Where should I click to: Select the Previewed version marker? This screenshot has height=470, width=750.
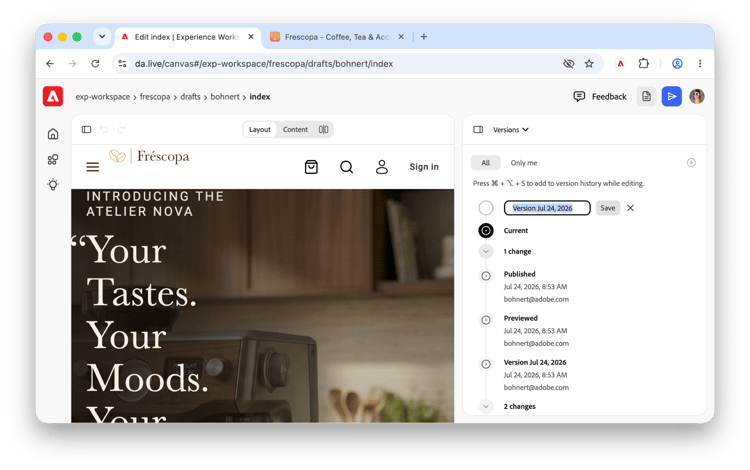(486, 320)
